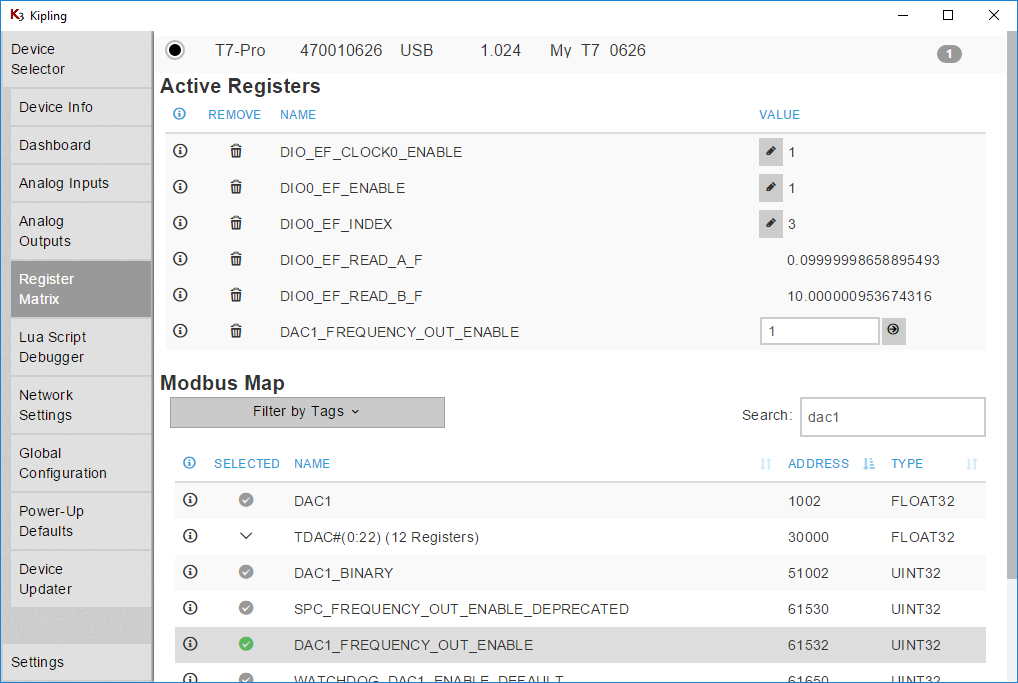
Task: Click the Modbus Map search field
Action: (x=892, y=417)
